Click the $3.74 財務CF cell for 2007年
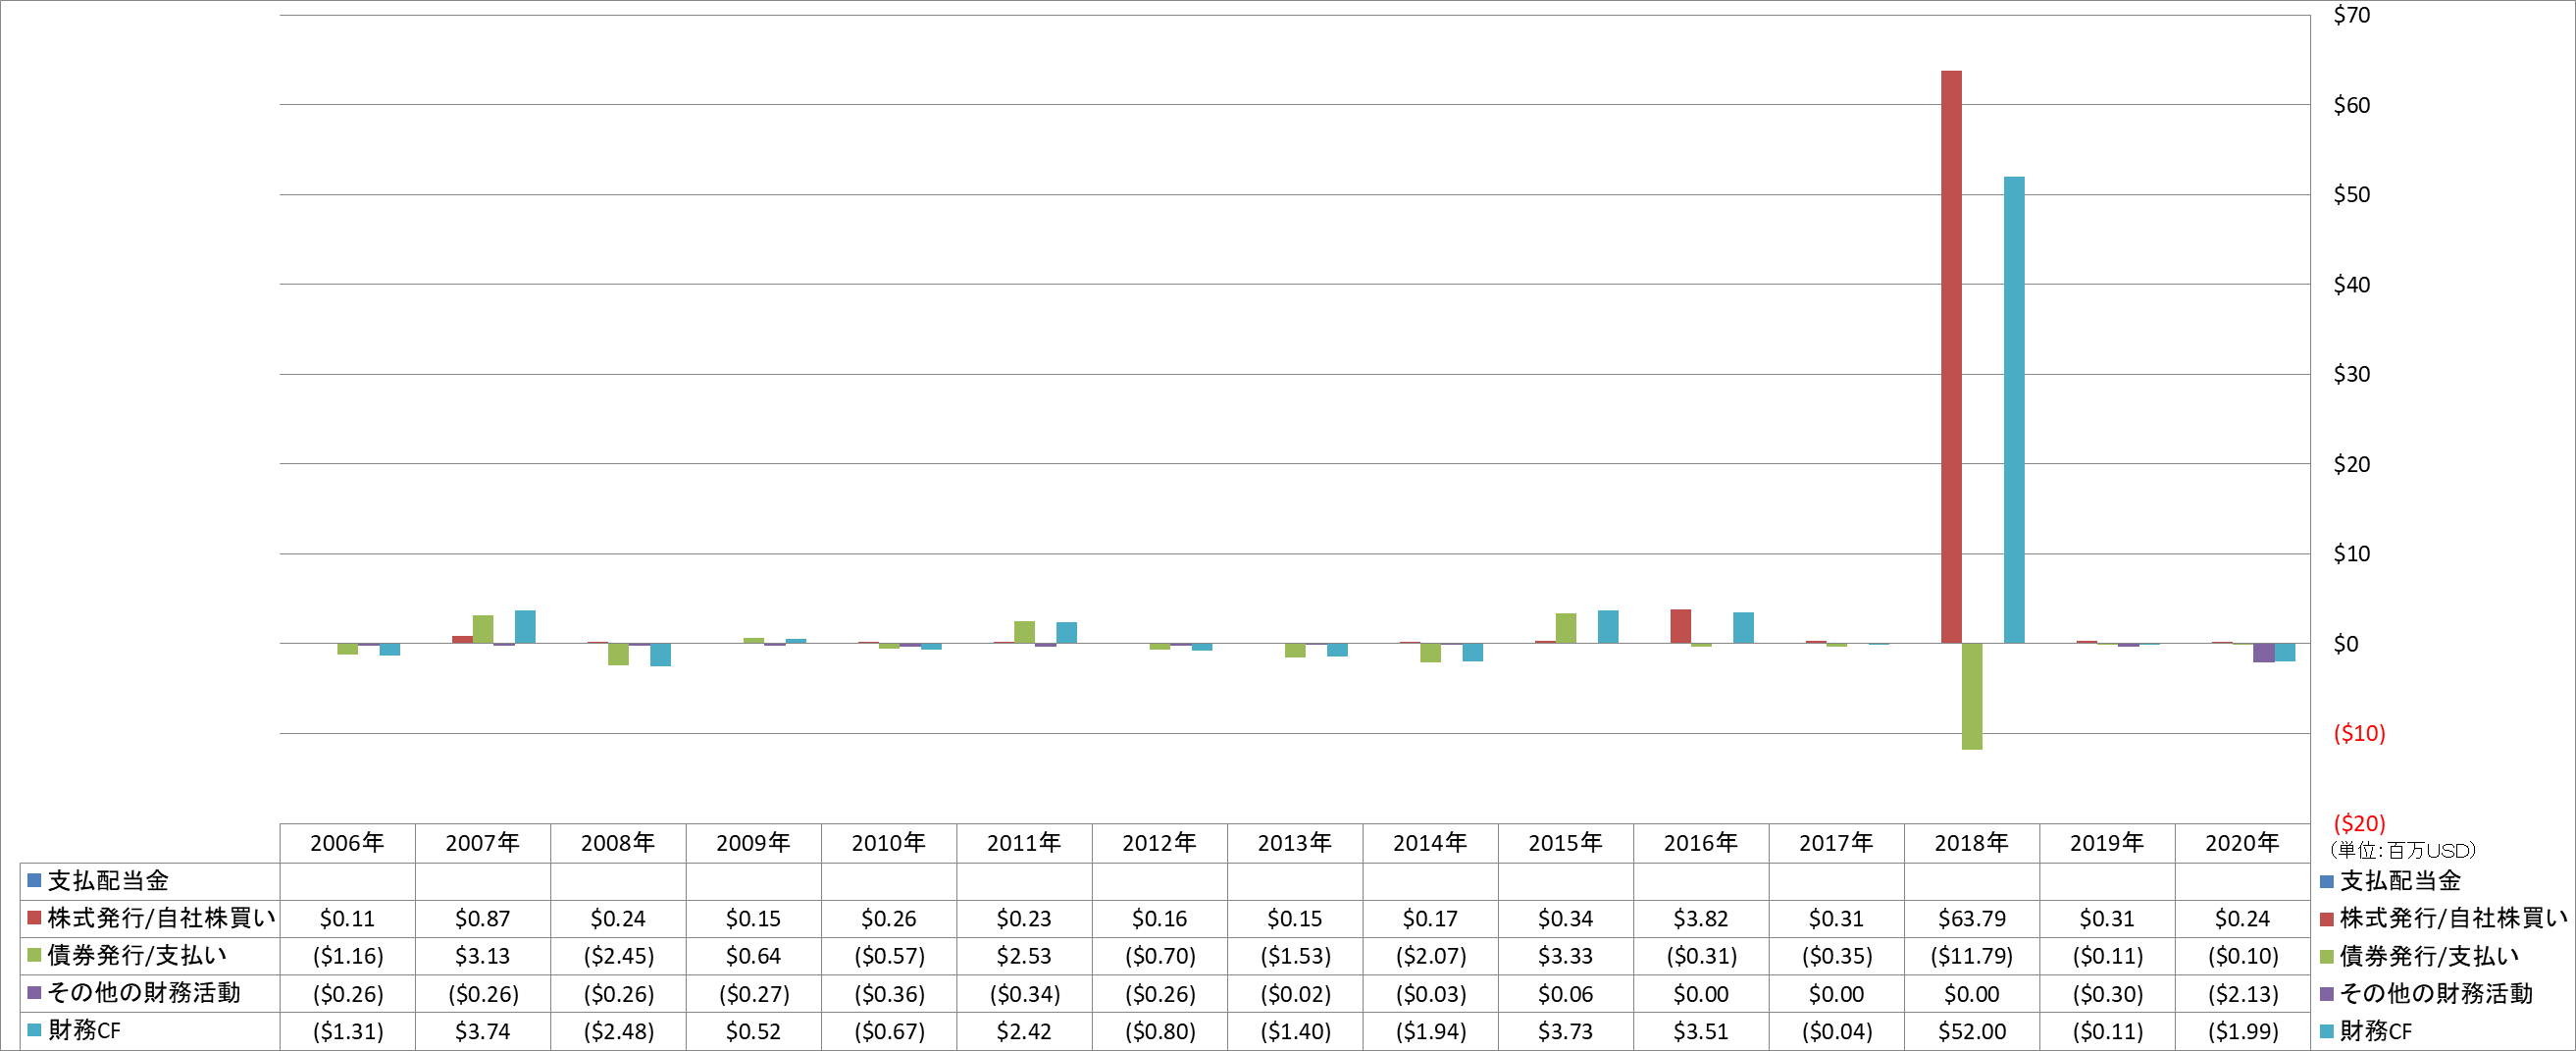Screen dimensions: 2576x1051 (483, 1031)
